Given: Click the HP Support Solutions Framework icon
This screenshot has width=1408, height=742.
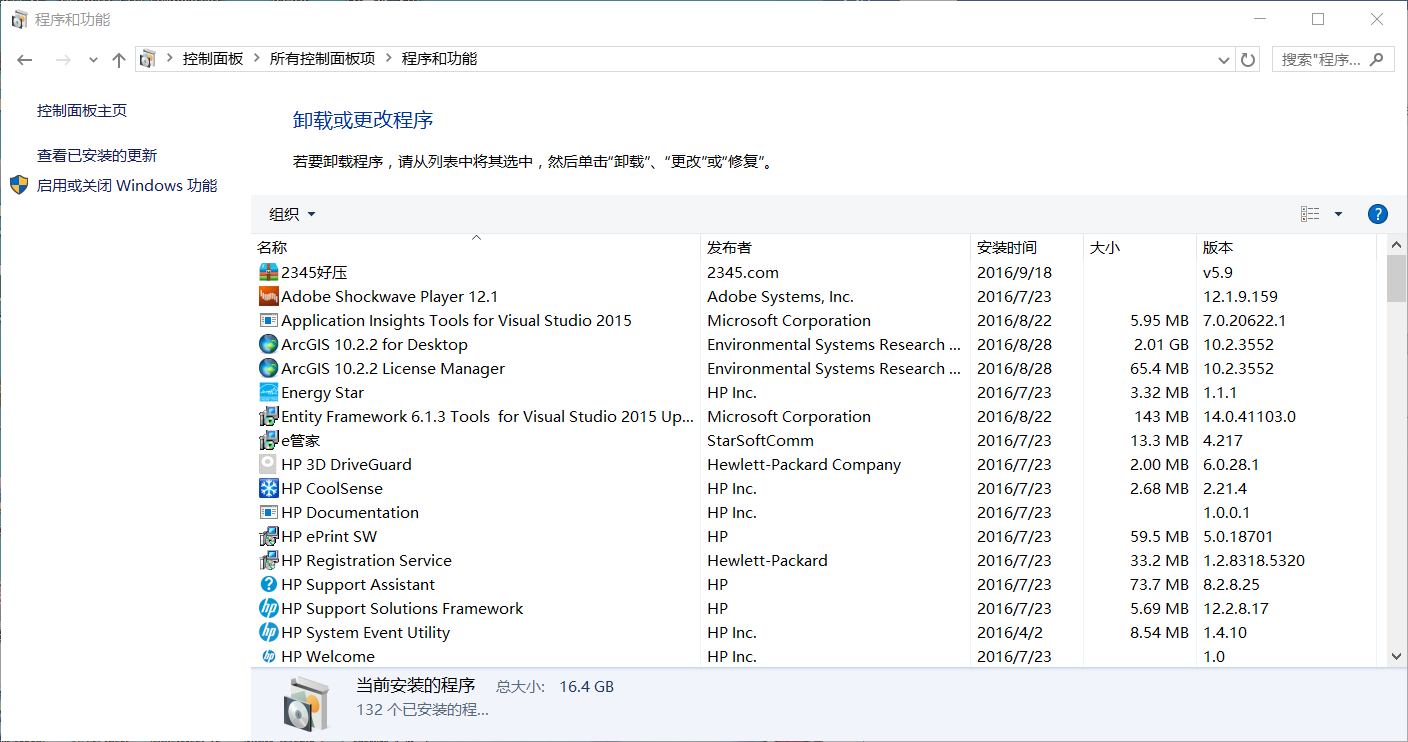Looking at the screenshot, I should [x=268, y=608].
